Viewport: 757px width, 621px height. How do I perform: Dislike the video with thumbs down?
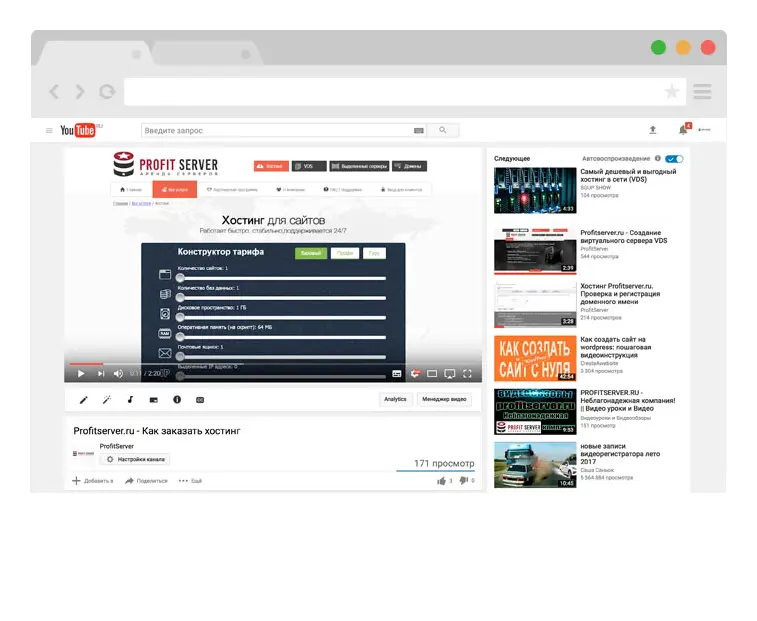[x=464, y=480]
